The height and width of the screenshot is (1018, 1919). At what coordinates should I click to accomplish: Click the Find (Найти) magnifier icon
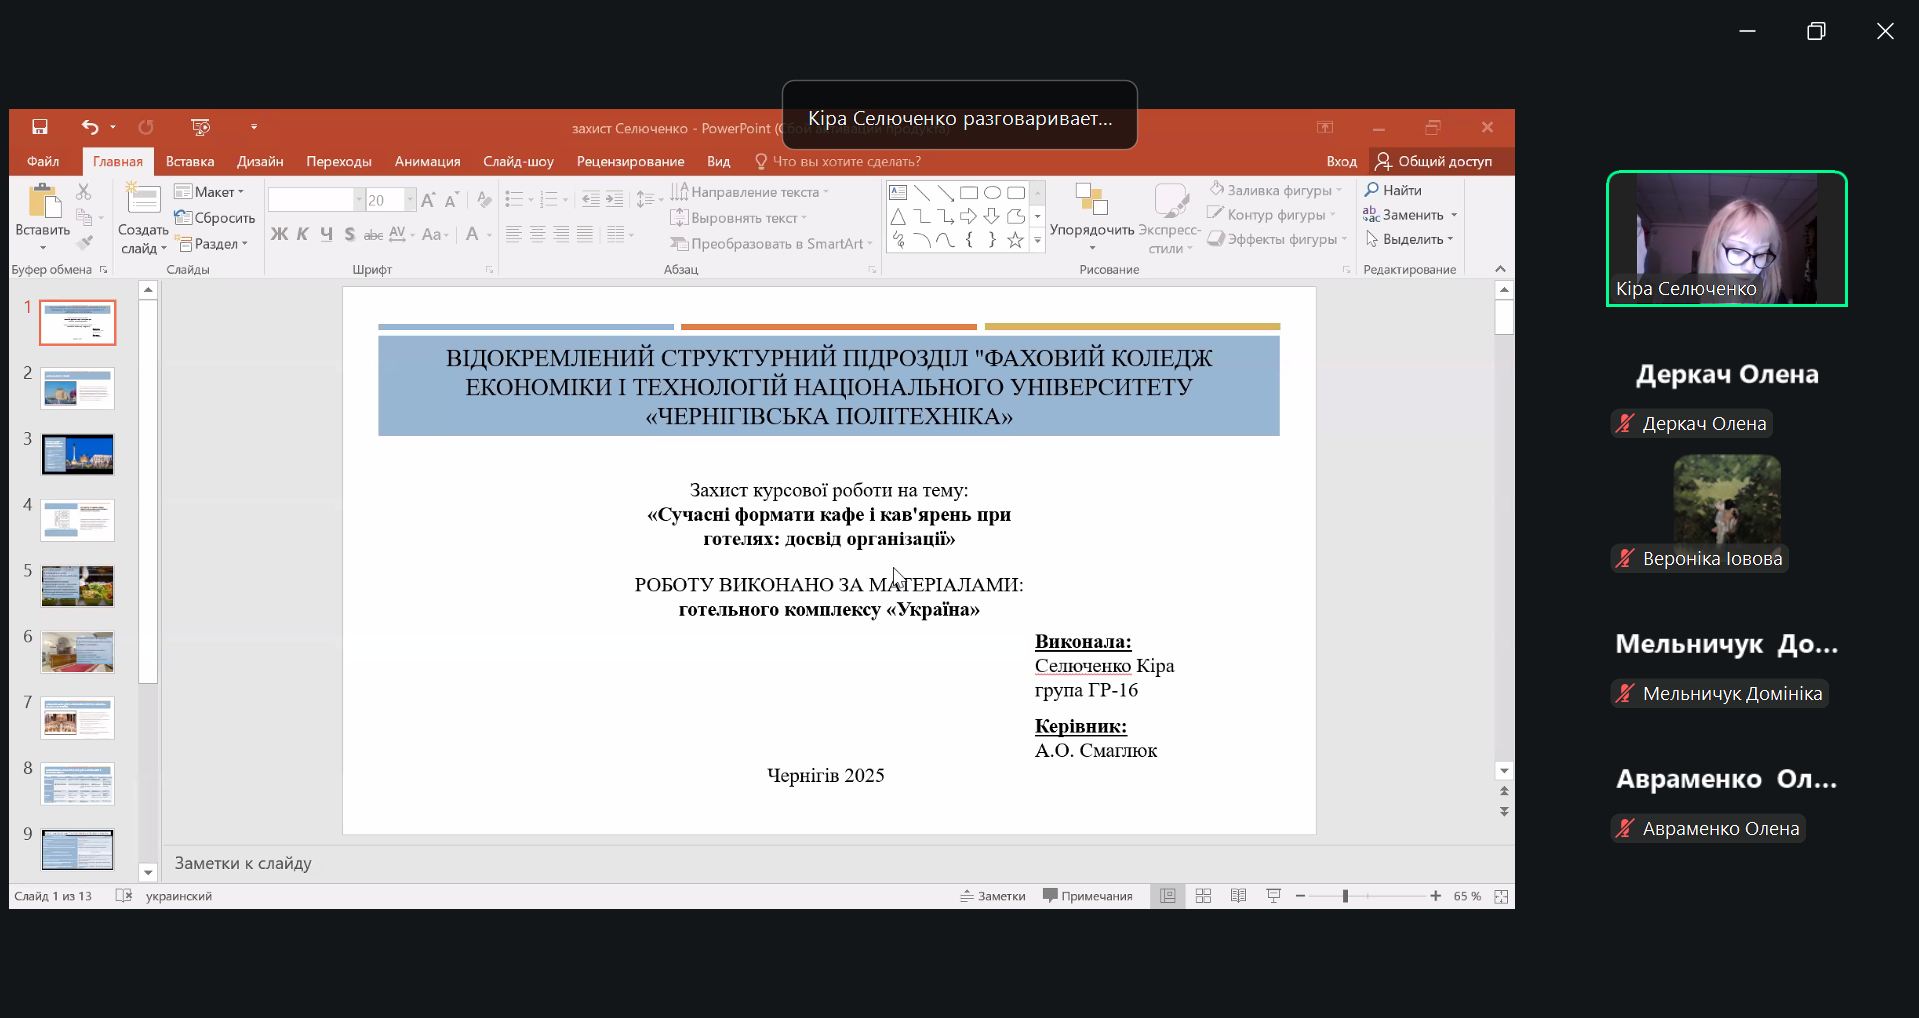tap(1372, 190)
